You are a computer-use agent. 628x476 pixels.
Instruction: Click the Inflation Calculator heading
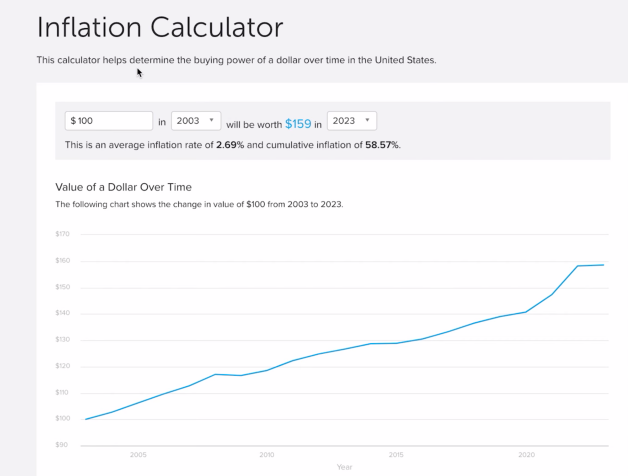160,28
